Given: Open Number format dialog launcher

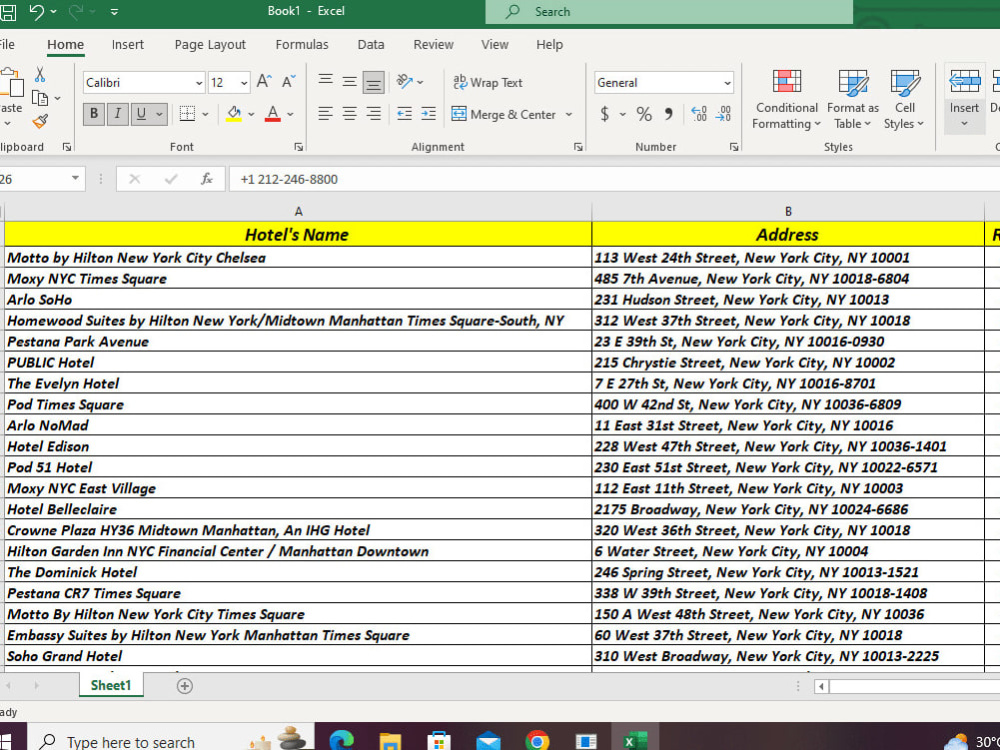Looking at the screenshot, I should coord(734,147).
